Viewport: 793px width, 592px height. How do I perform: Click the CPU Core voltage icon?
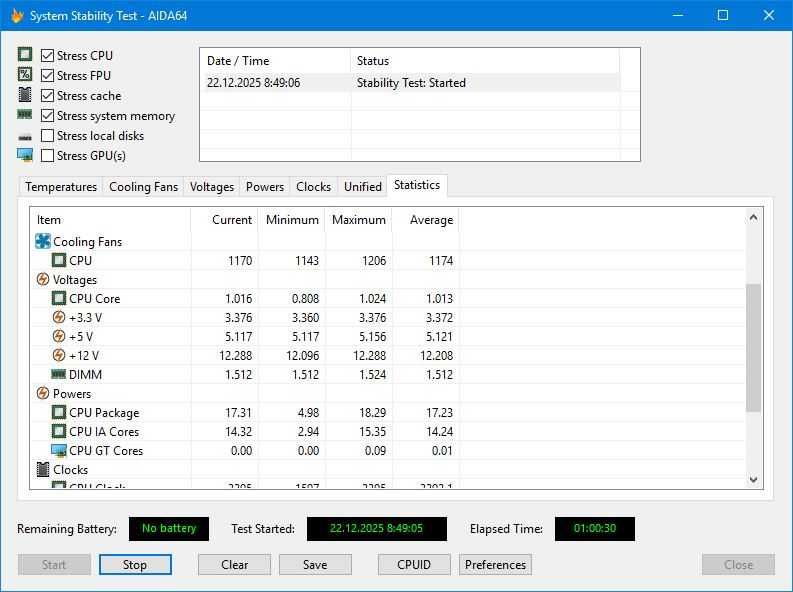[x=59, y=298]
